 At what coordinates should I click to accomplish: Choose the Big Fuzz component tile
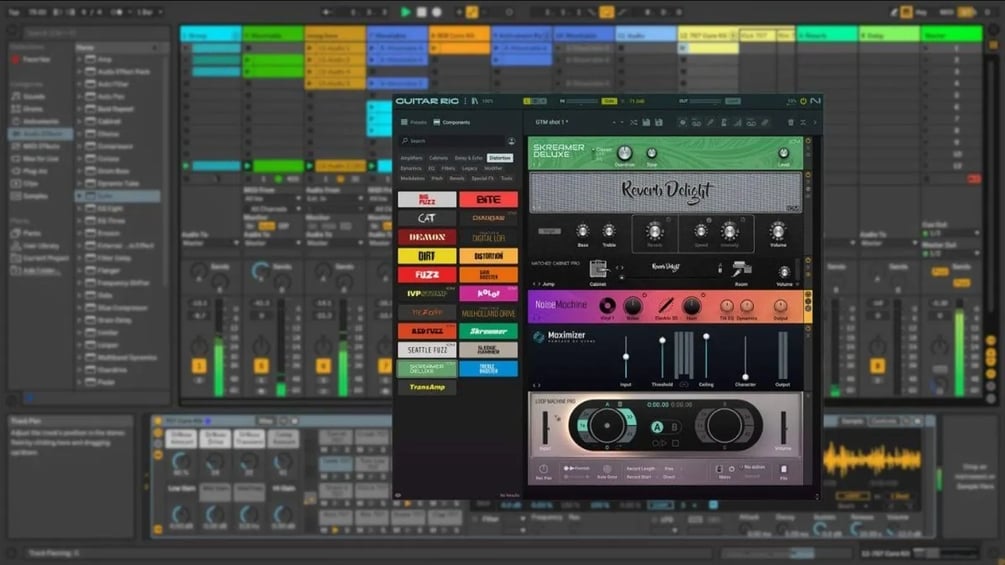click(427, 200)
